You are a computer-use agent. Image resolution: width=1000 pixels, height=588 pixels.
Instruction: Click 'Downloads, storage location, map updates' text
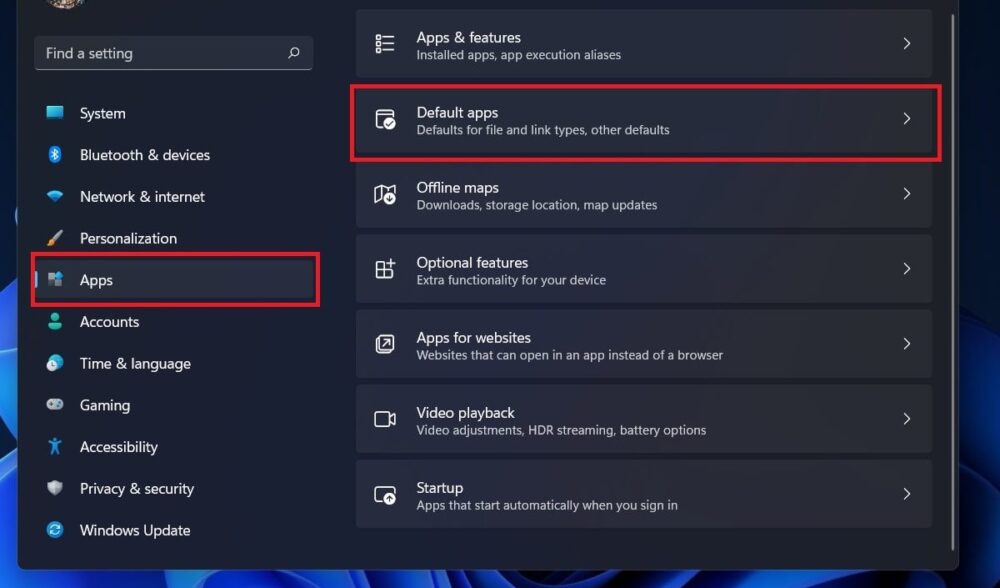pos(536,205)
